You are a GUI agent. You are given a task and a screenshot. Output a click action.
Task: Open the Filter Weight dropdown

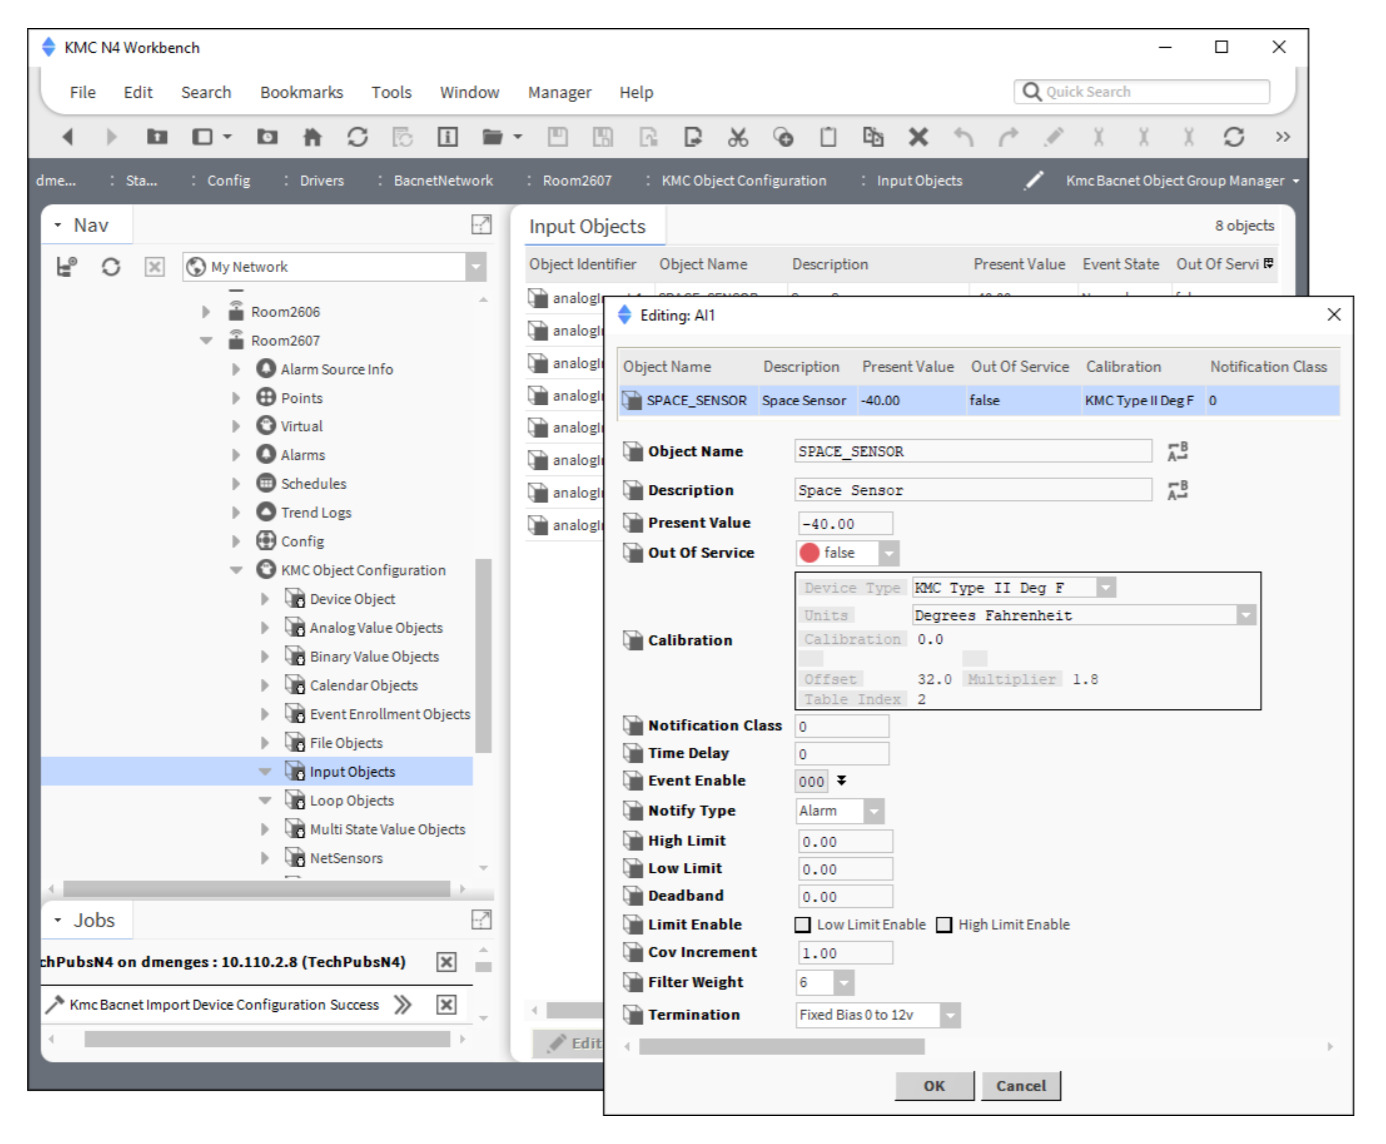[844, 983]
